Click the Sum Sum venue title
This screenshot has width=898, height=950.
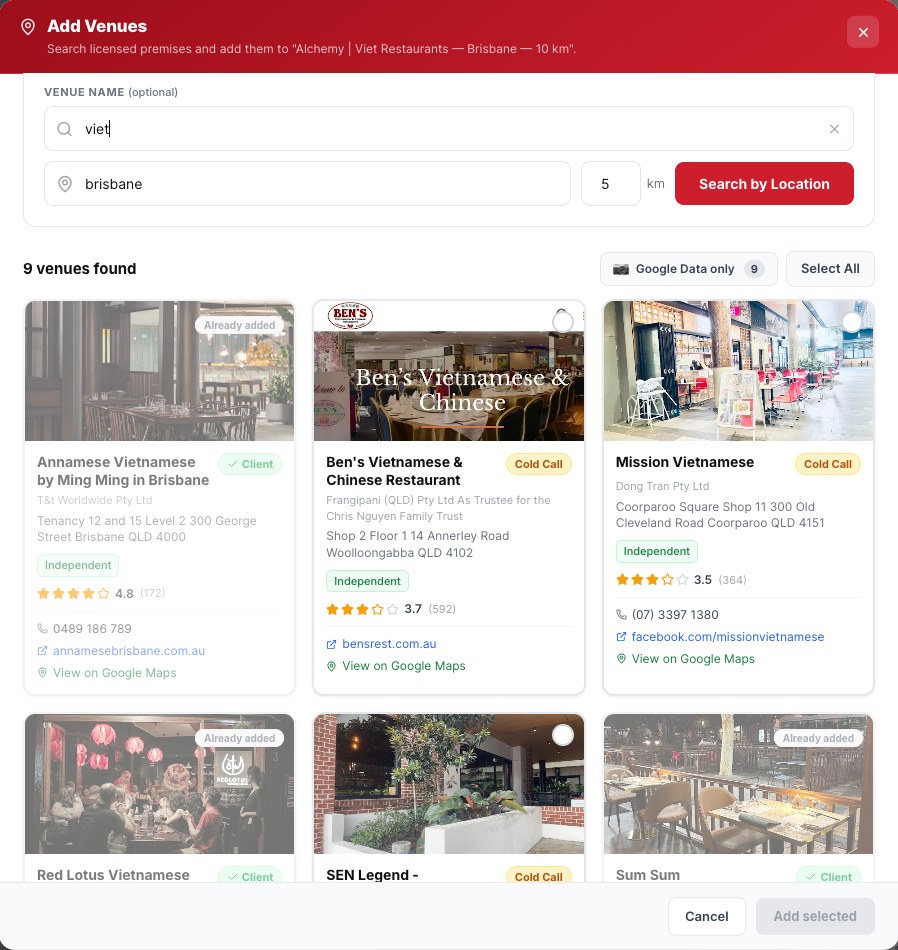[648, 875]
